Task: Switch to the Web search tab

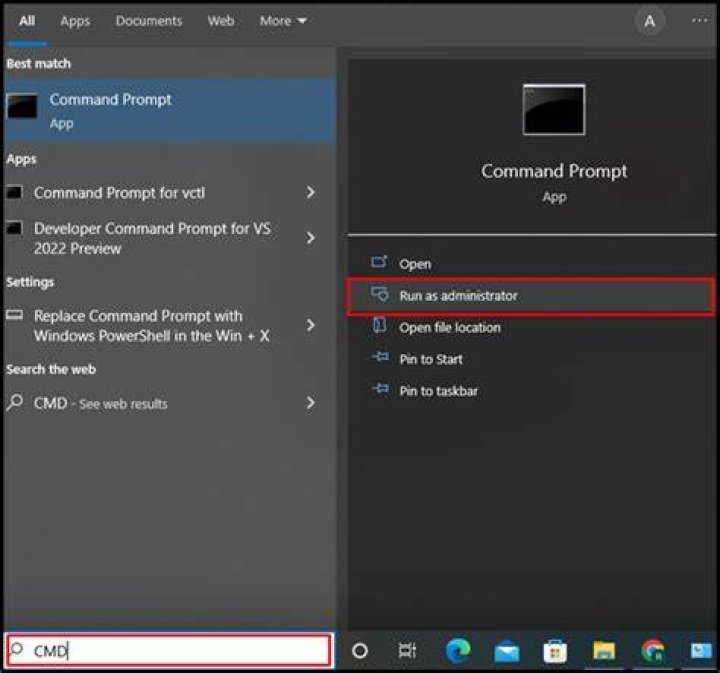Action: click(221, 21)
